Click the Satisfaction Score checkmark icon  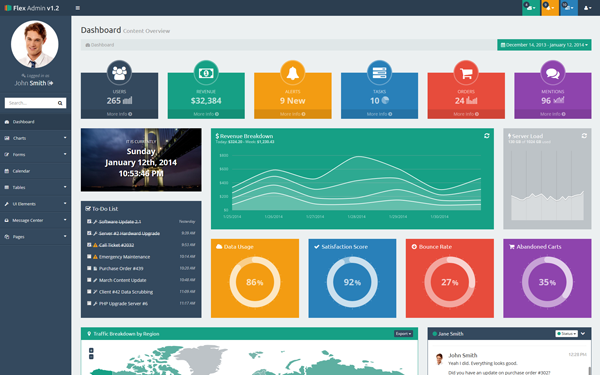tap(316, 247)
